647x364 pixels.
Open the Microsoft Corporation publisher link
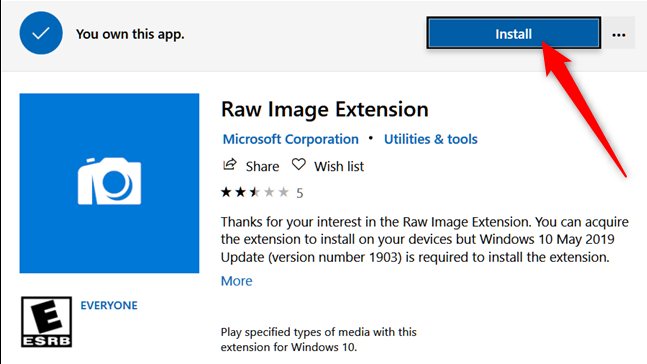[290, 139]
